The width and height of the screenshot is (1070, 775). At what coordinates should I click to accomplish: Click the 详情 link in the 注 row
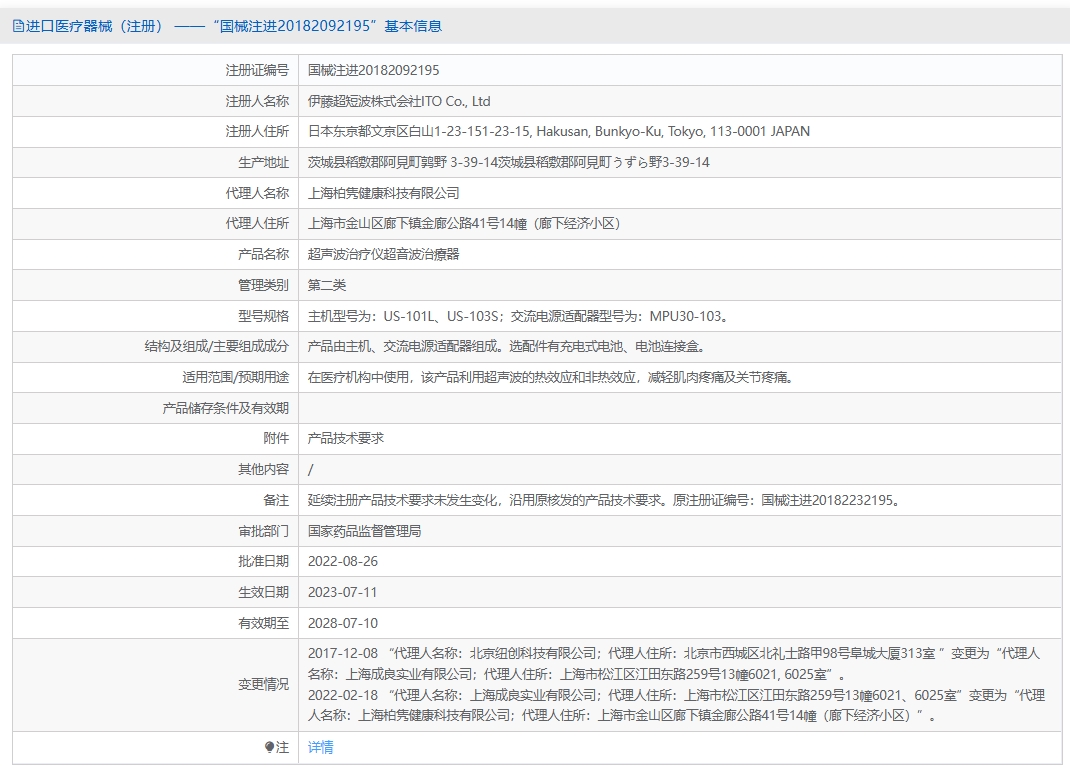320,747
